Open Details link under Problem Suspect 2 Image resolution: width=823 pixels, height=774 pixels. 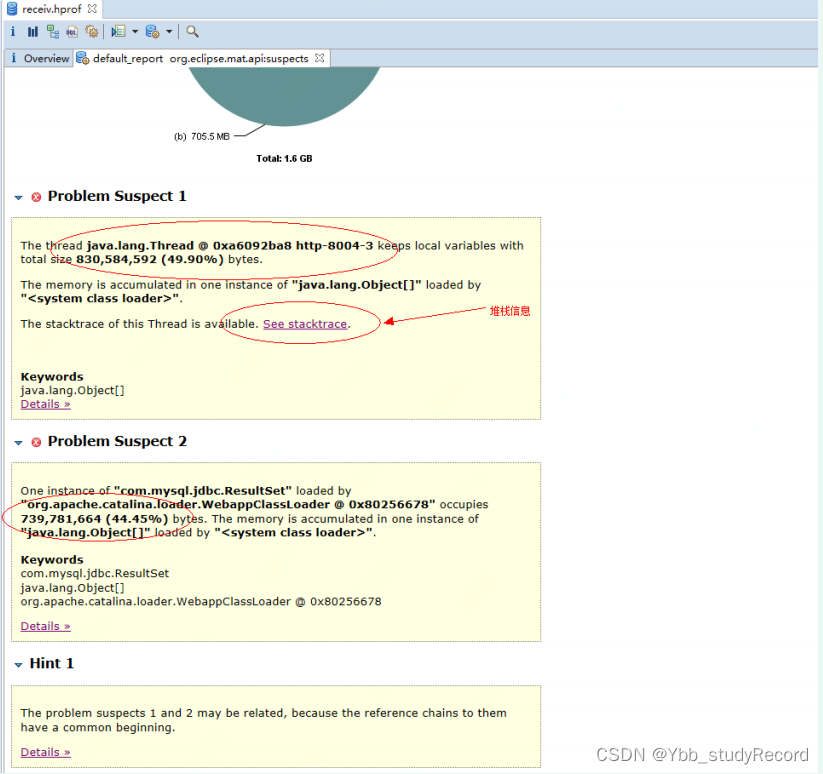pos(45,626)
